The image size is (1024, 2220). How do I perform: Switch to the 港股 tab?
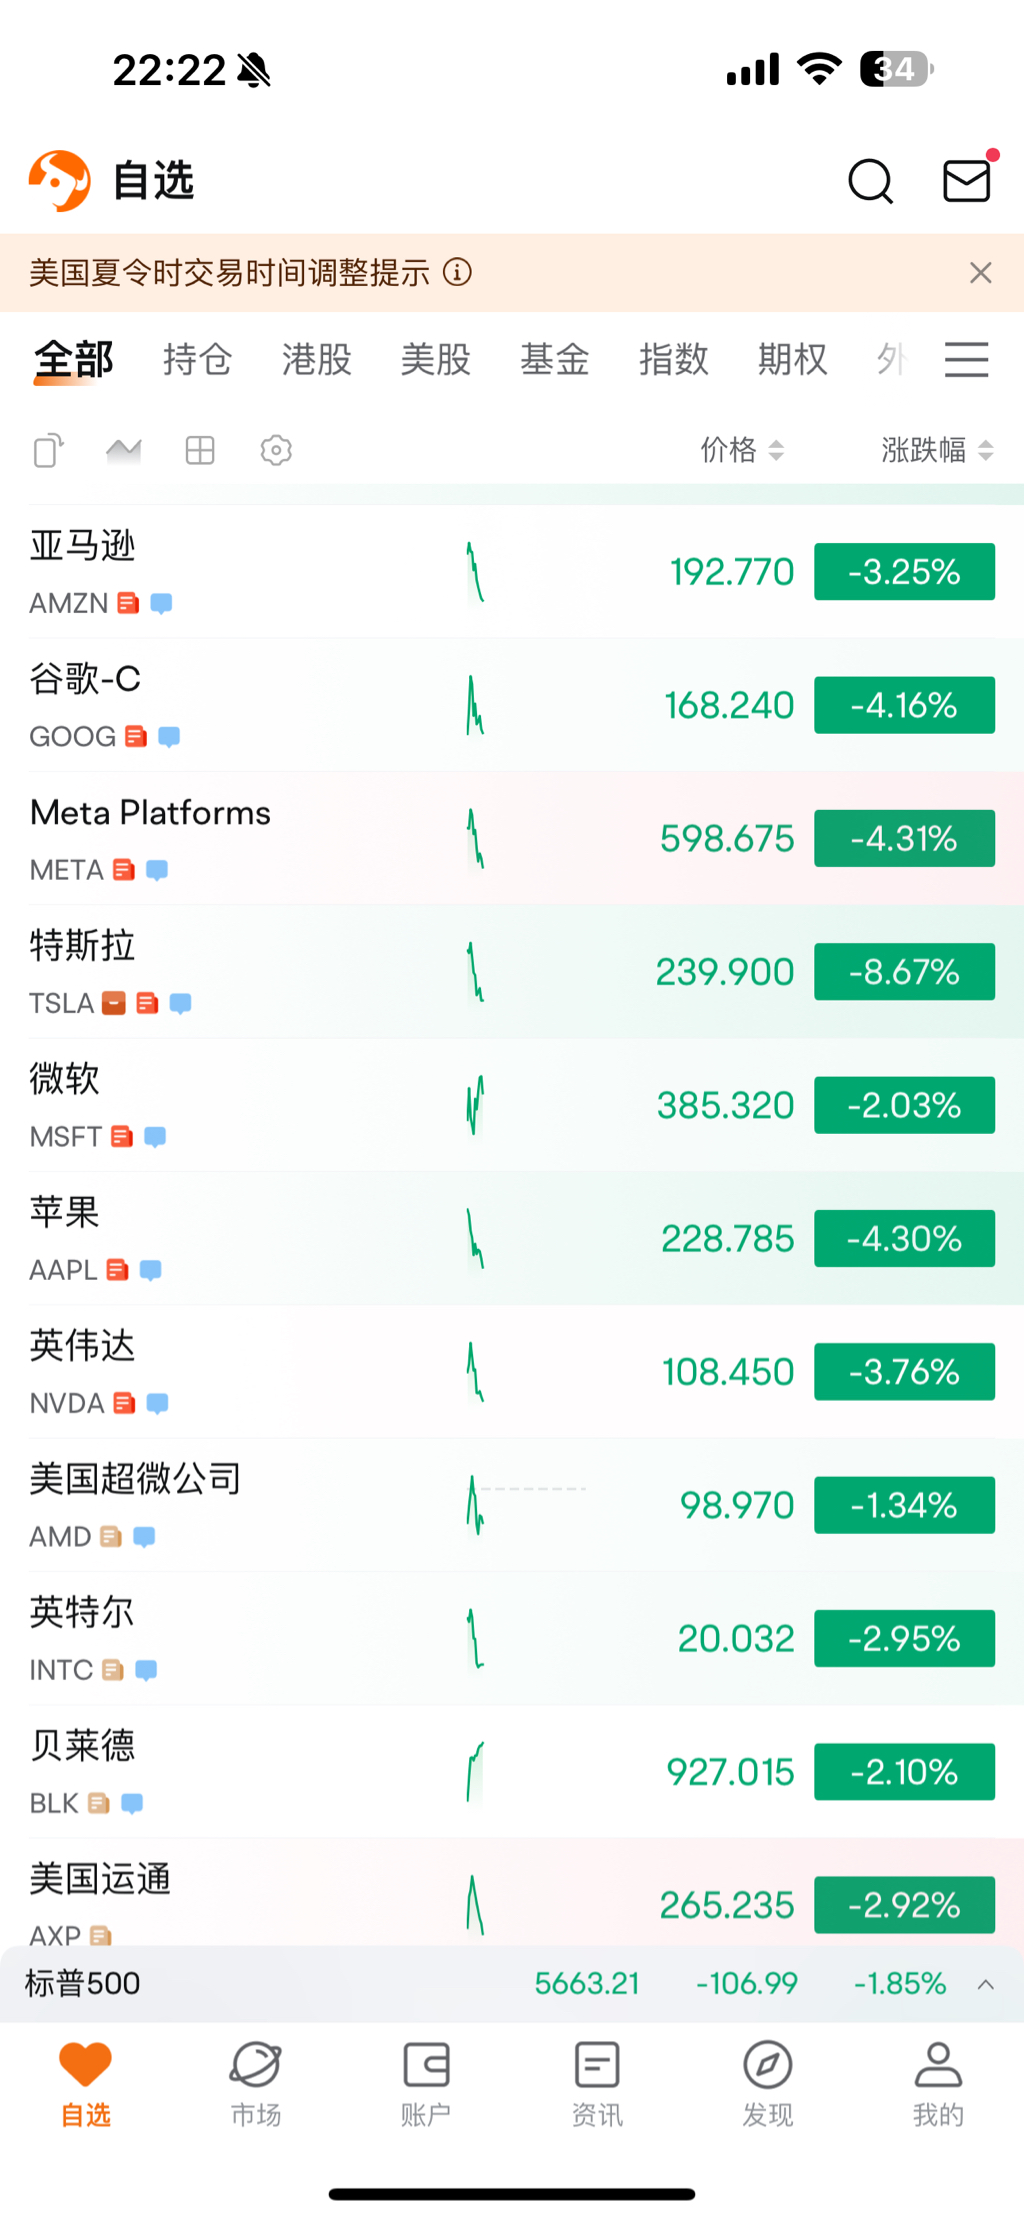(316, 359)
